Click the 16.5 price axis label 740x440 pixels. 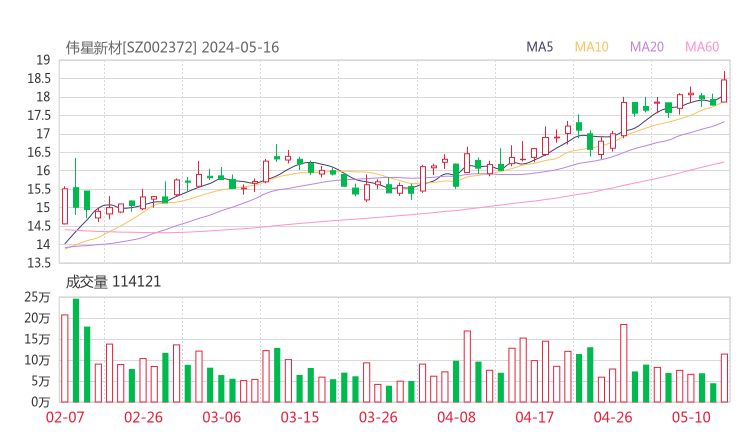[x=39, y=152]
